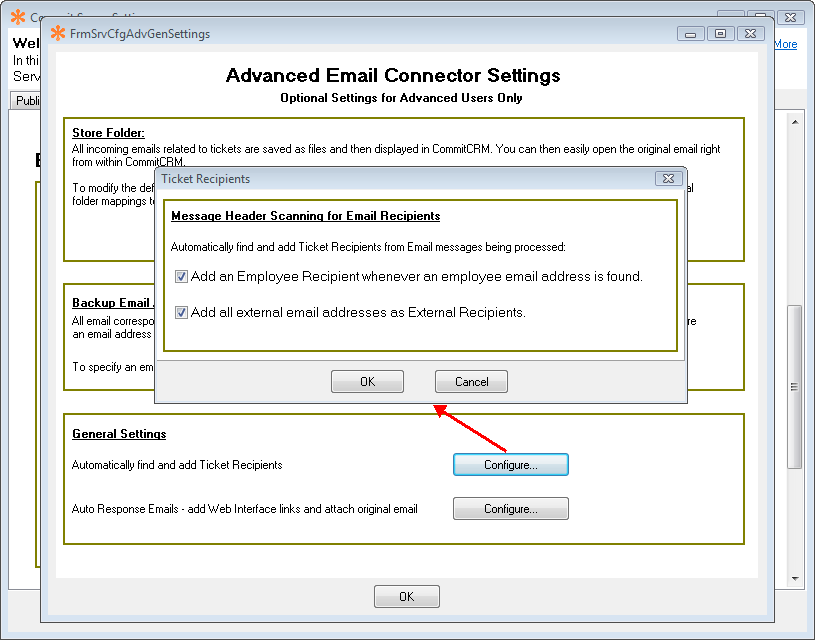Close the Ticket Recipients dialog

[x=668, y=179]
